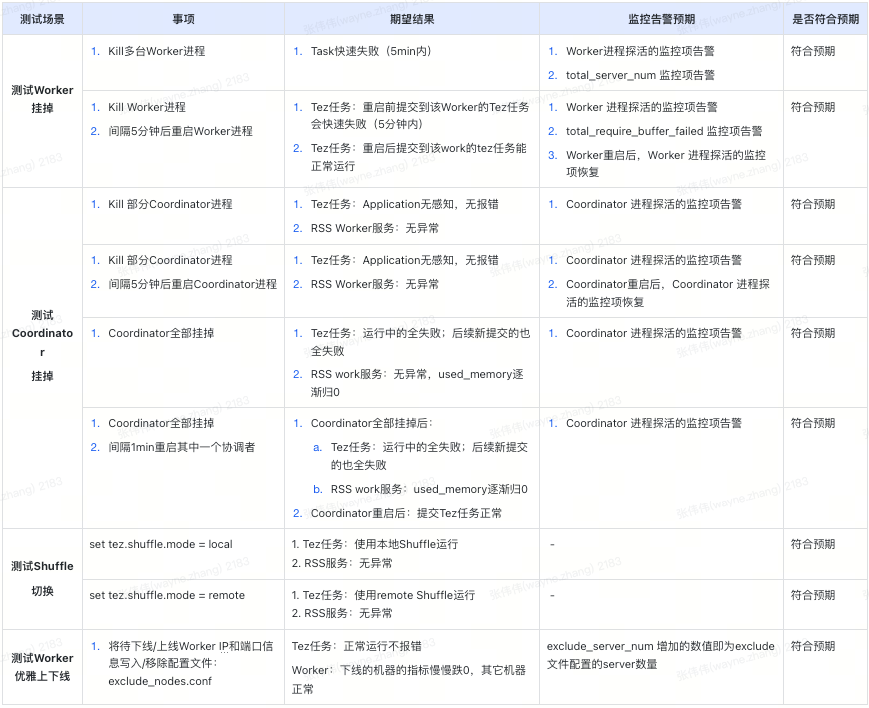The height and width of the screenshot is (708, 869).
Task: Select the "期望结果" column header
Action: pyautogui.click(x=412, y=19)
